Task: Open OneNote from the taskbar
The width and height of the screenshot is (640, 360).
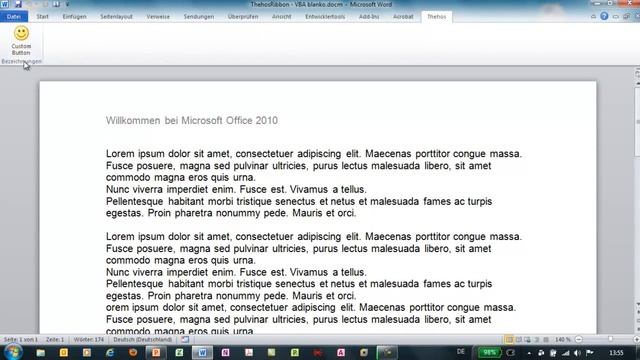Action: pyautogui.click(x=225, y=353)
